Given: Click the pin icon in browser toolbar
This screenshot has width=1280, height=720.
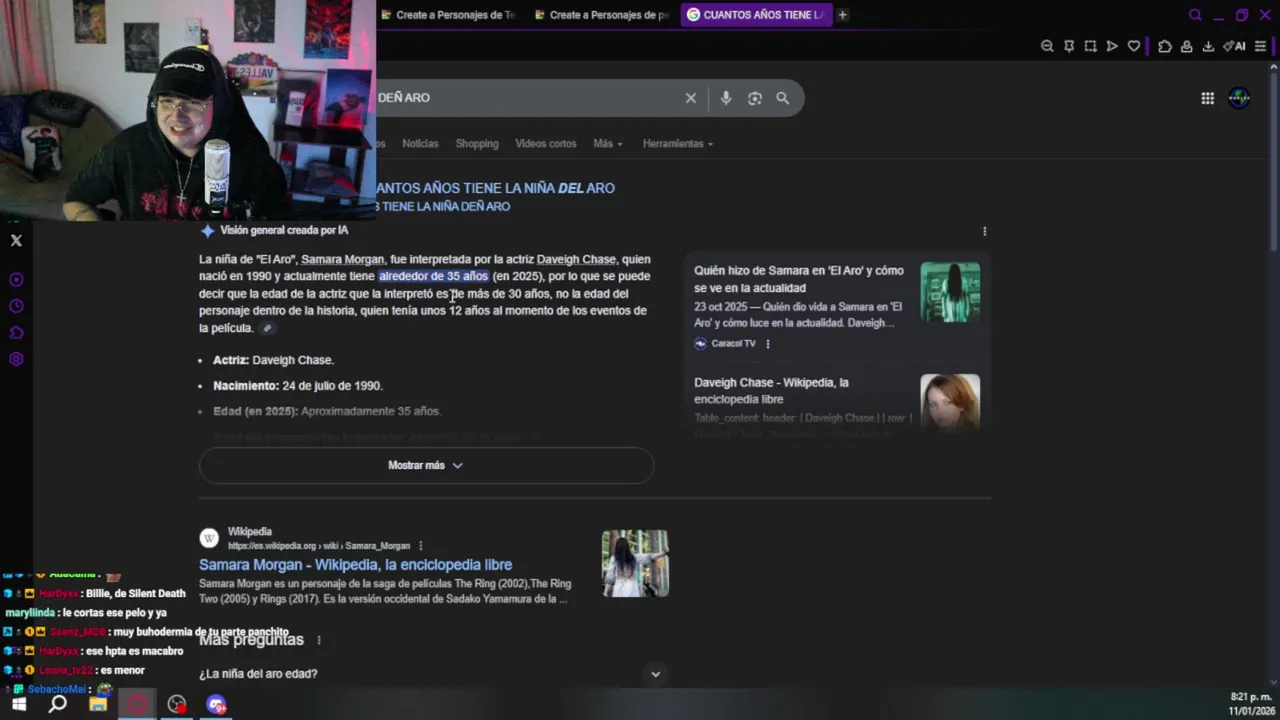Looking at the screenshot, I should tap(1069, 46).
